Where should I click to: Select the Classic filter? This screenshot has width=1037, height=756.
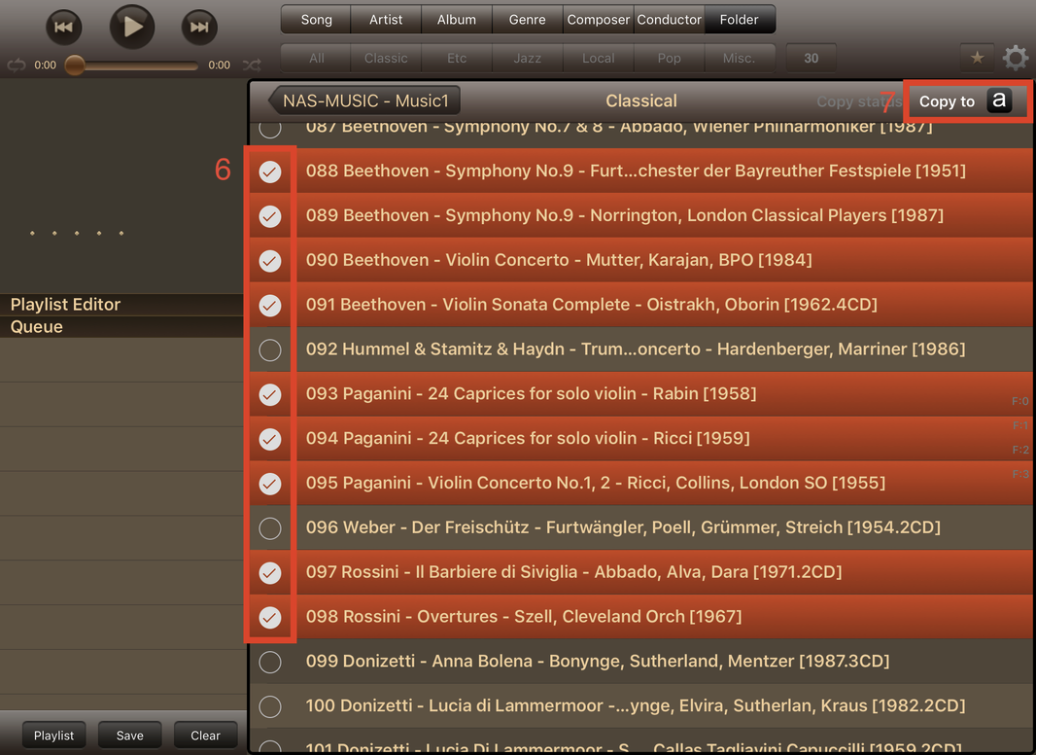386,58
